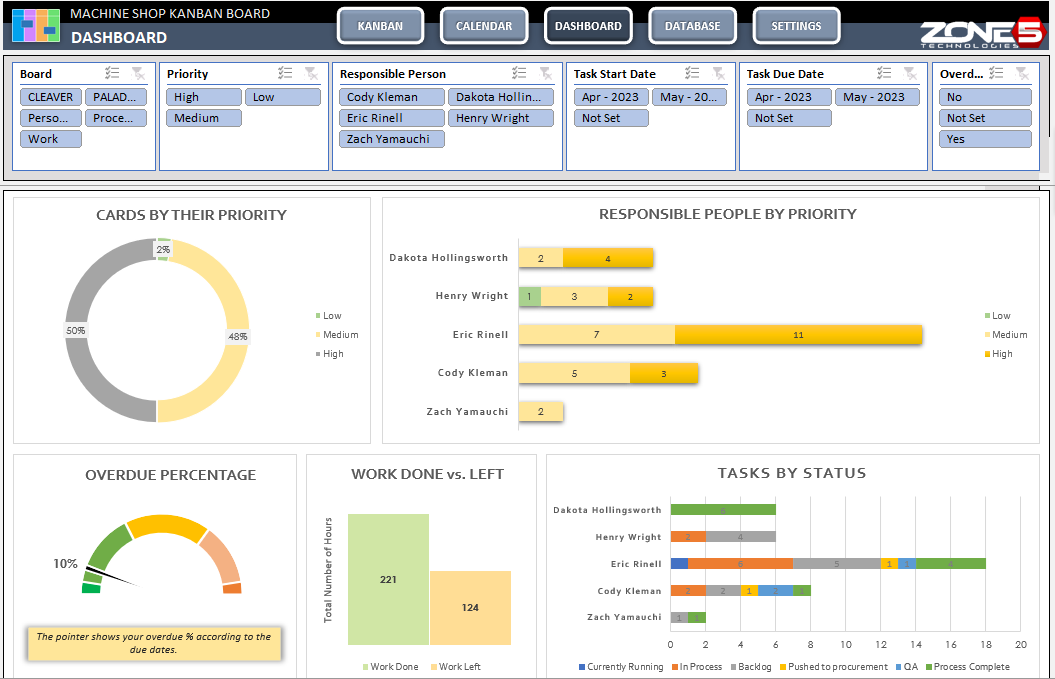Viewport: 1055px width, 679px height.
Task: Open the DATABASE view
Action: 692,26
